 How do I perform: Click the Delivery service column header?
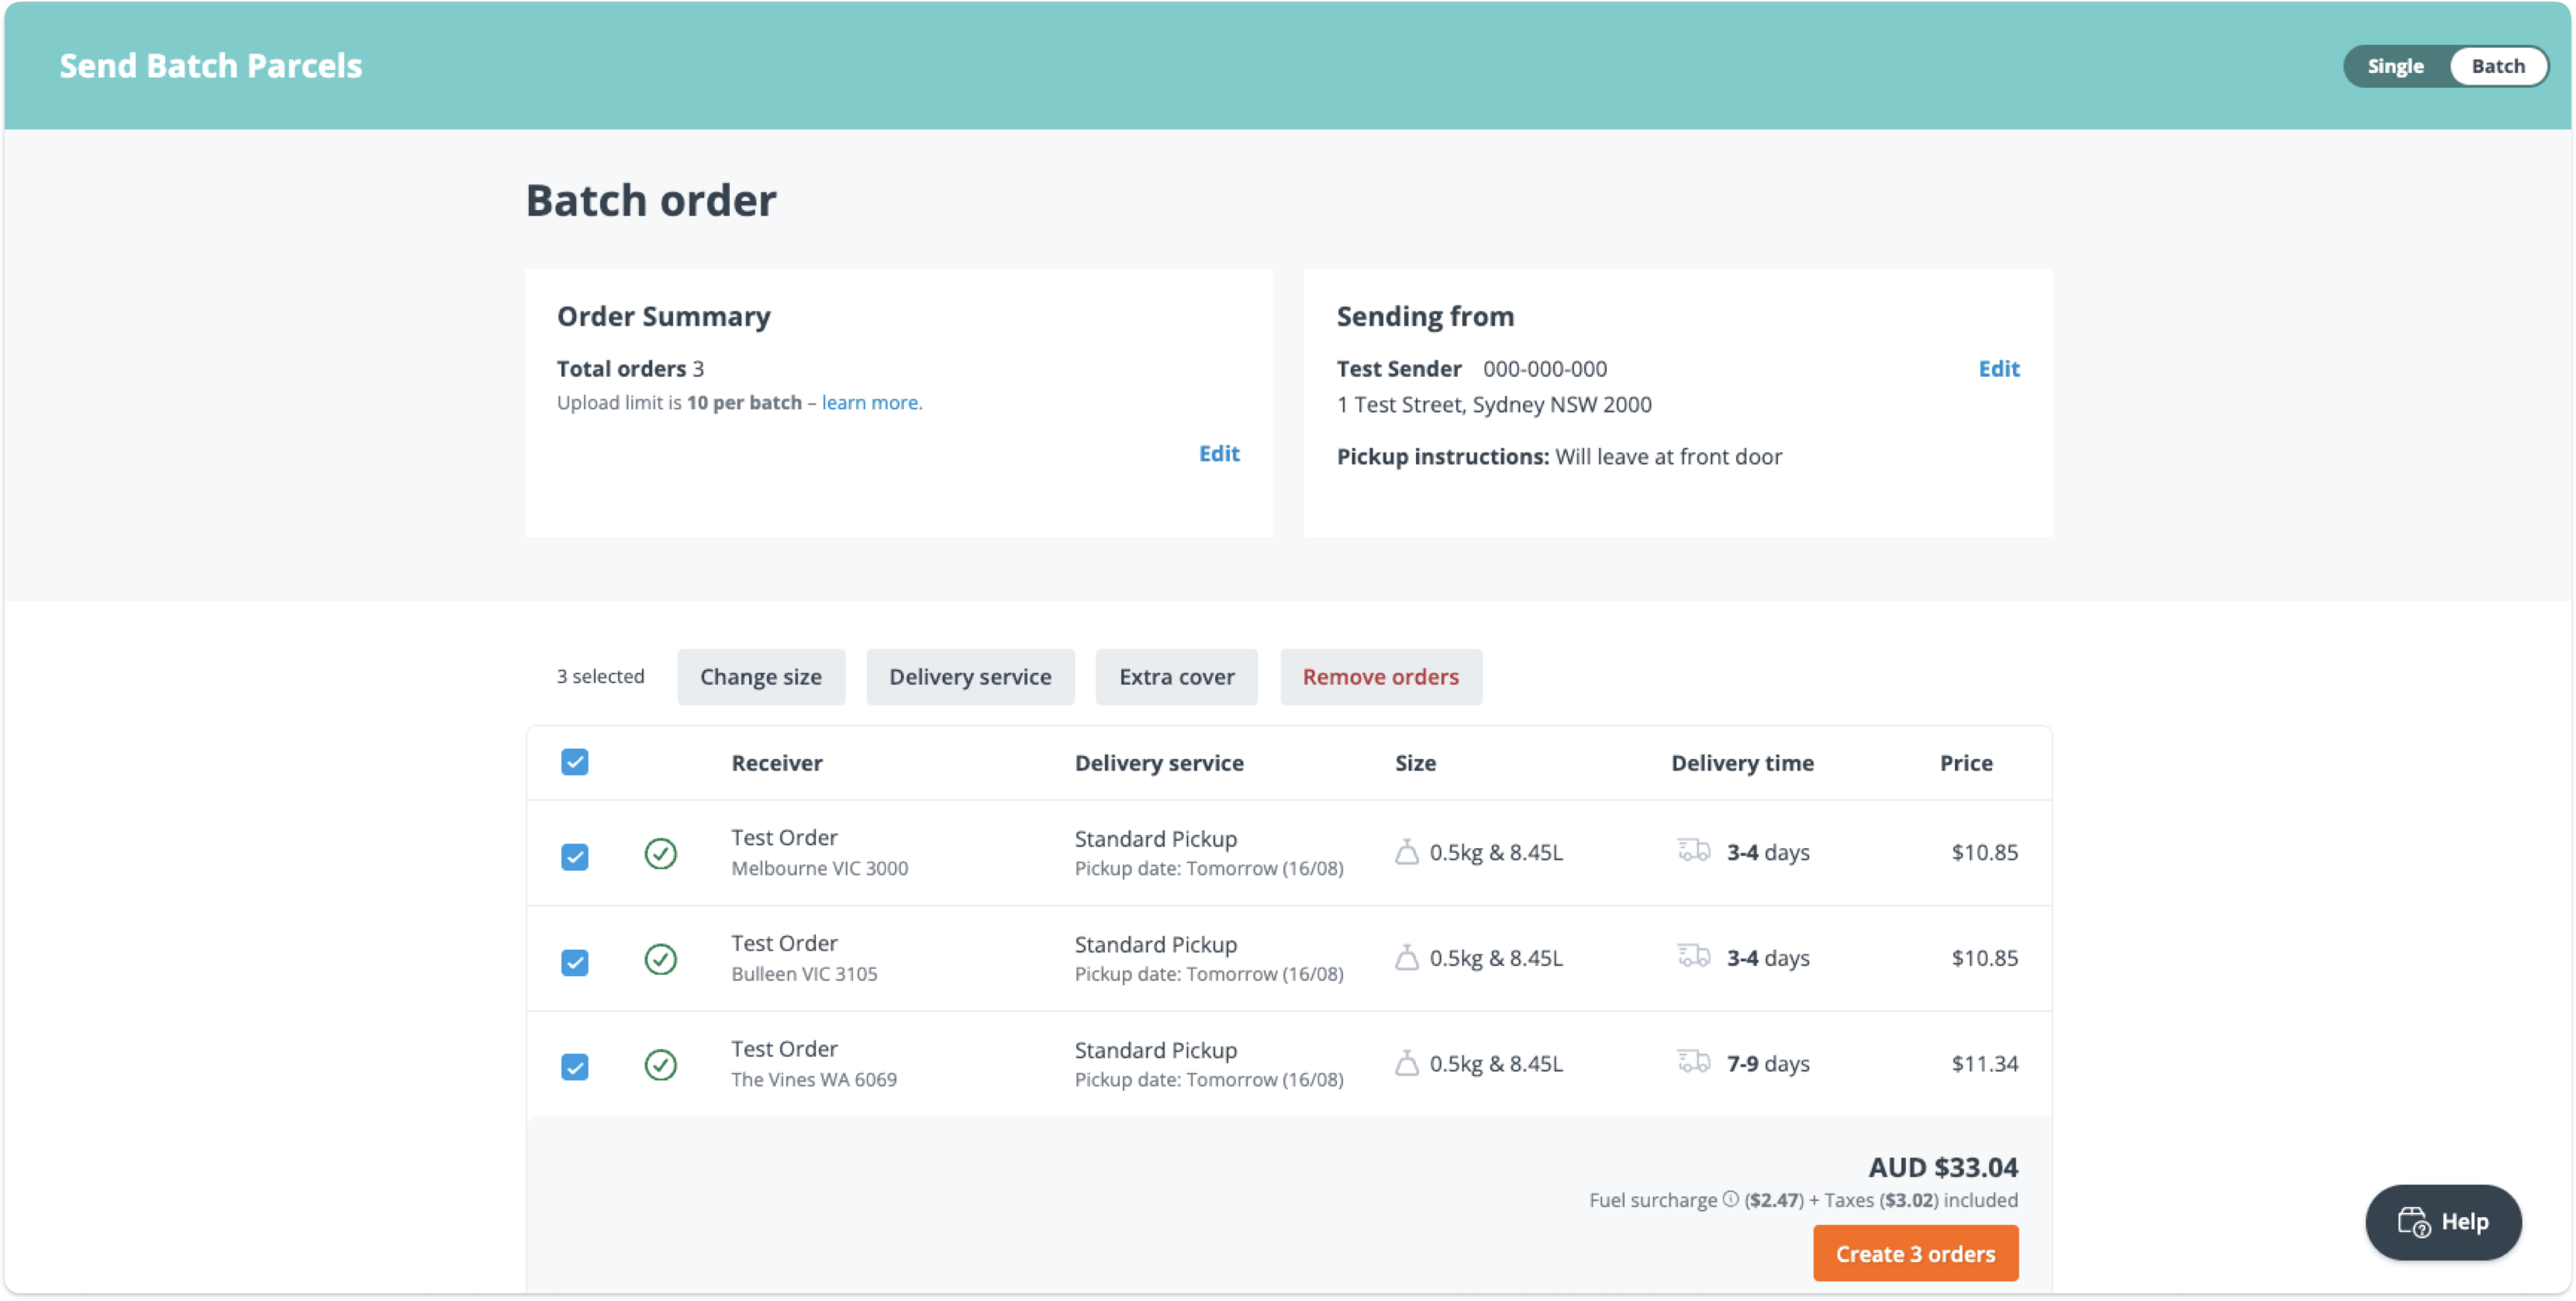1159,763
